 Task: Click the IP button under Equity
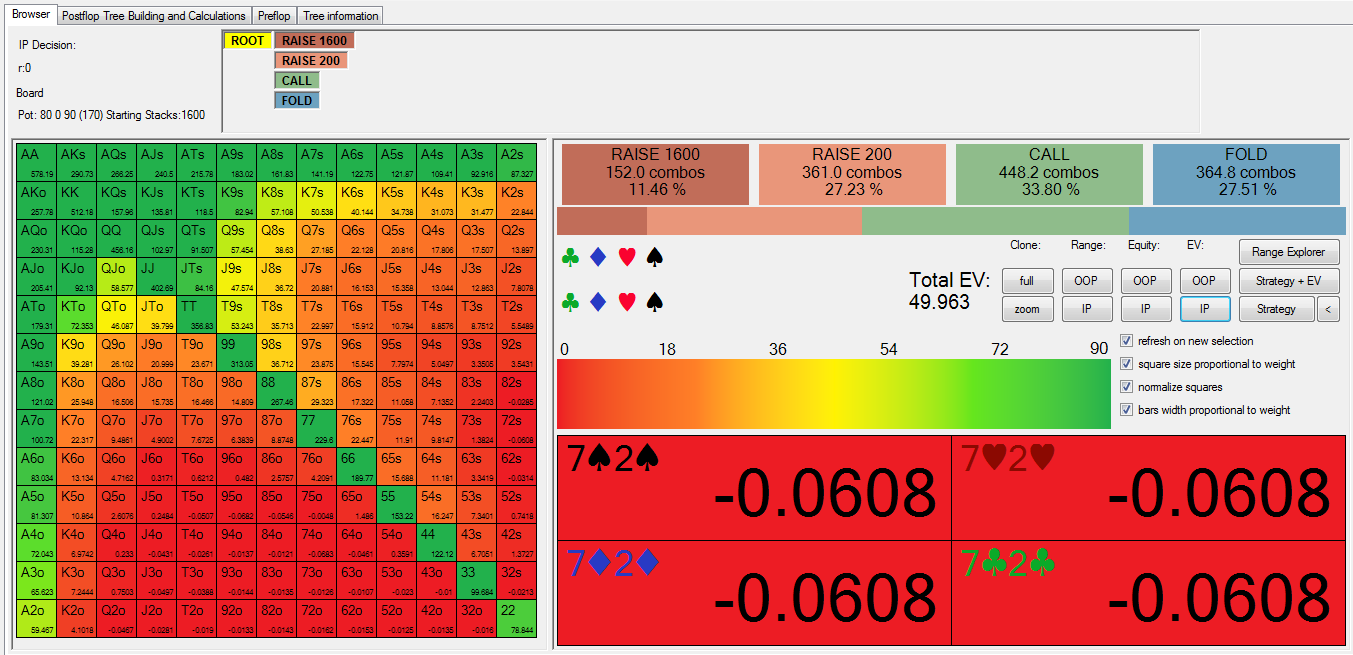1145,309
